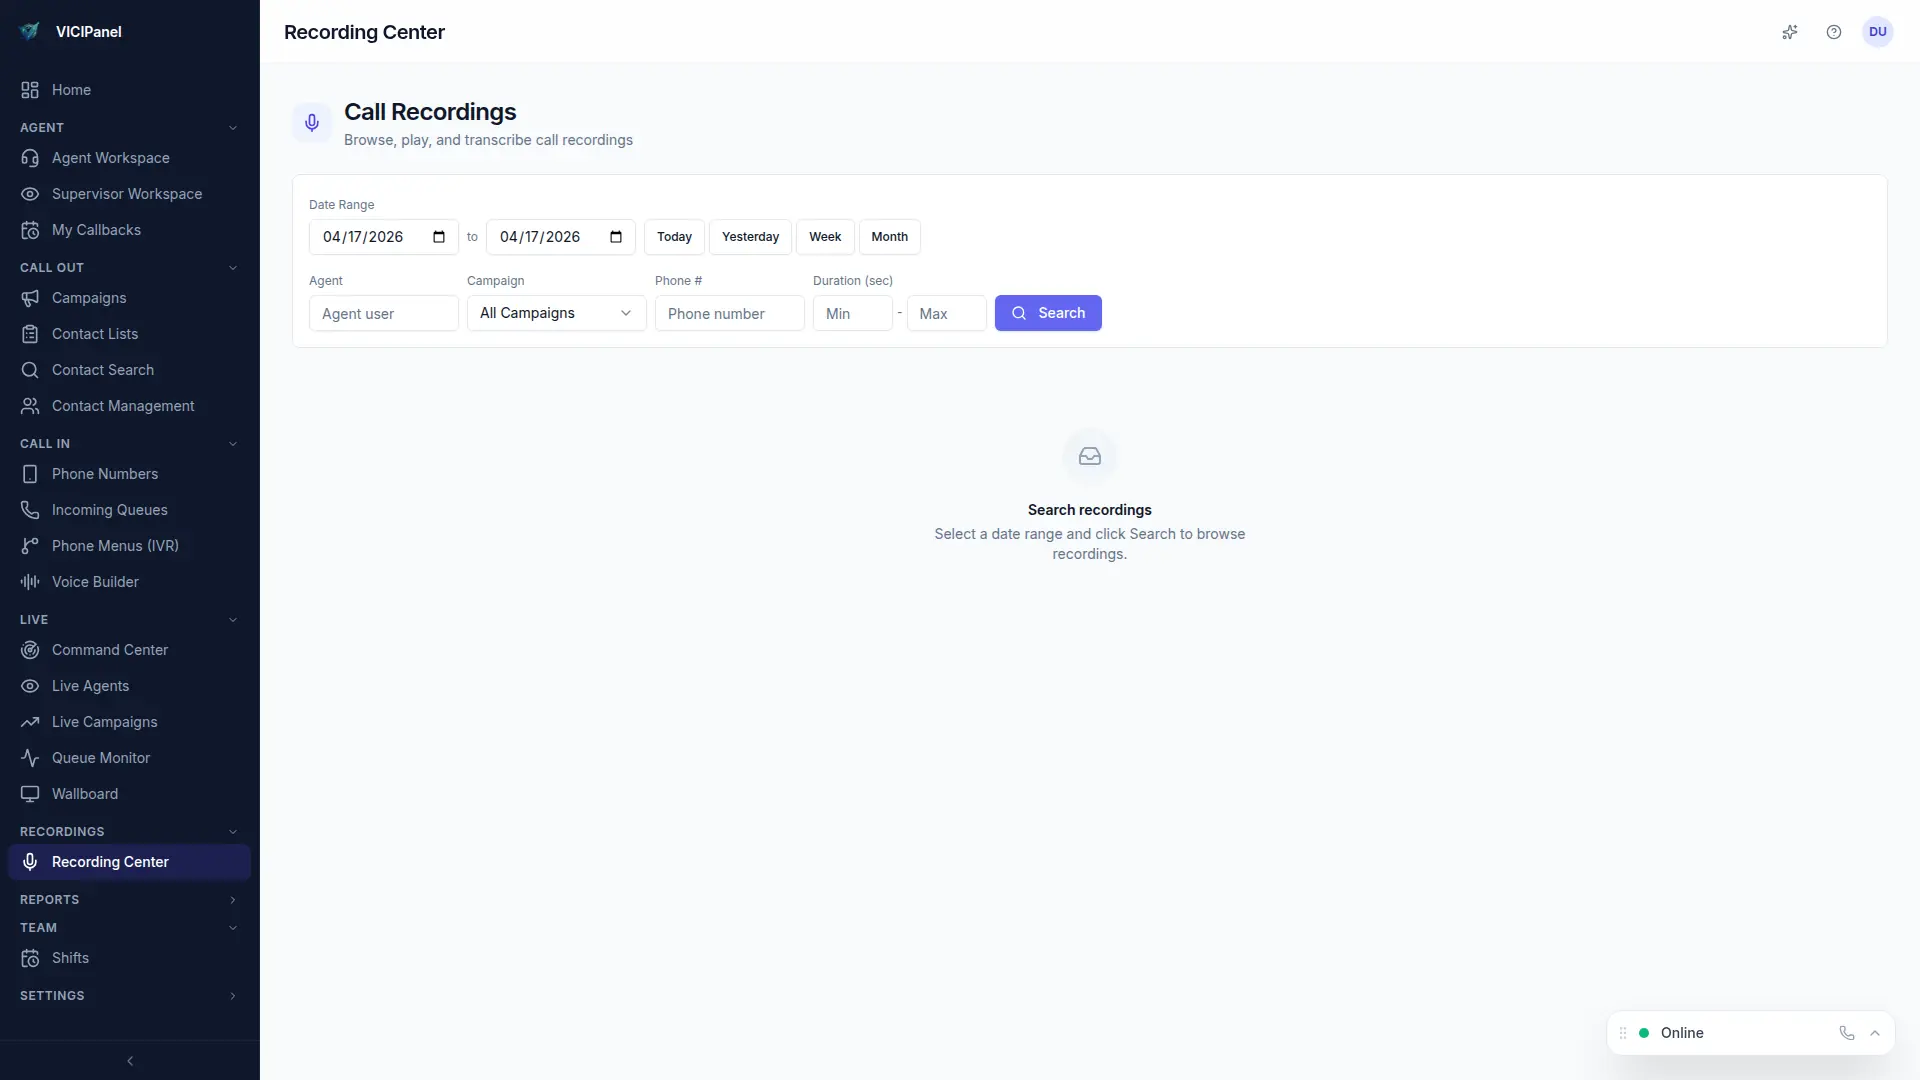The width and height of the screenshot is (1920, 1080).
Task: Click the Voice Builder waveform icon
Action: 30,581
